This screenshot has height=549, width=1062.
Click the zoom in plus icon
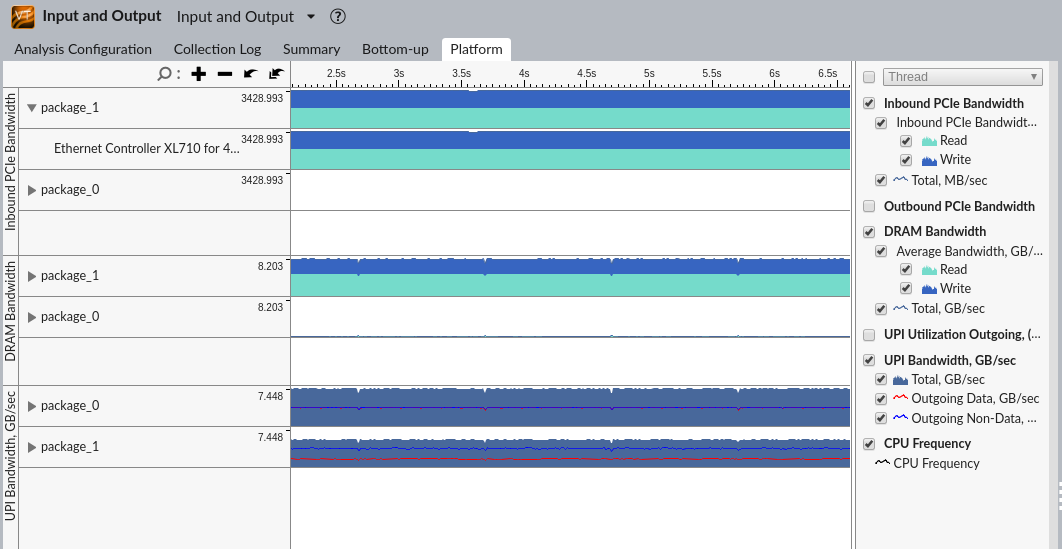(x=199, y=73)
